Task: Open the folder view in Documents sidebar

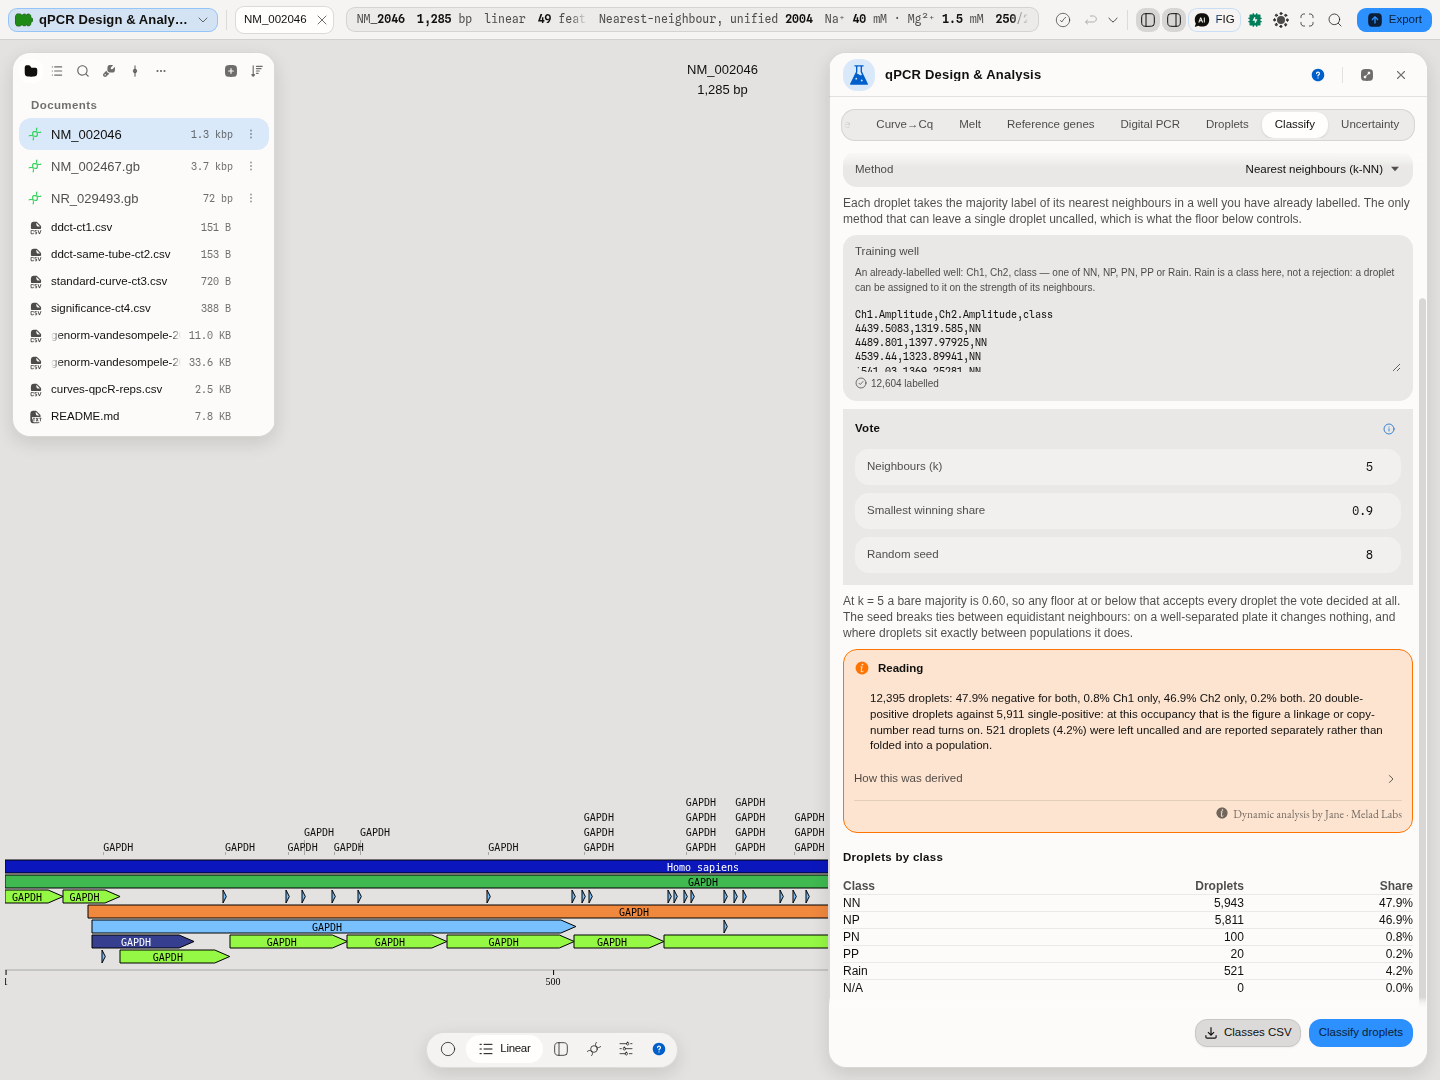Action: tap(31, 71)
